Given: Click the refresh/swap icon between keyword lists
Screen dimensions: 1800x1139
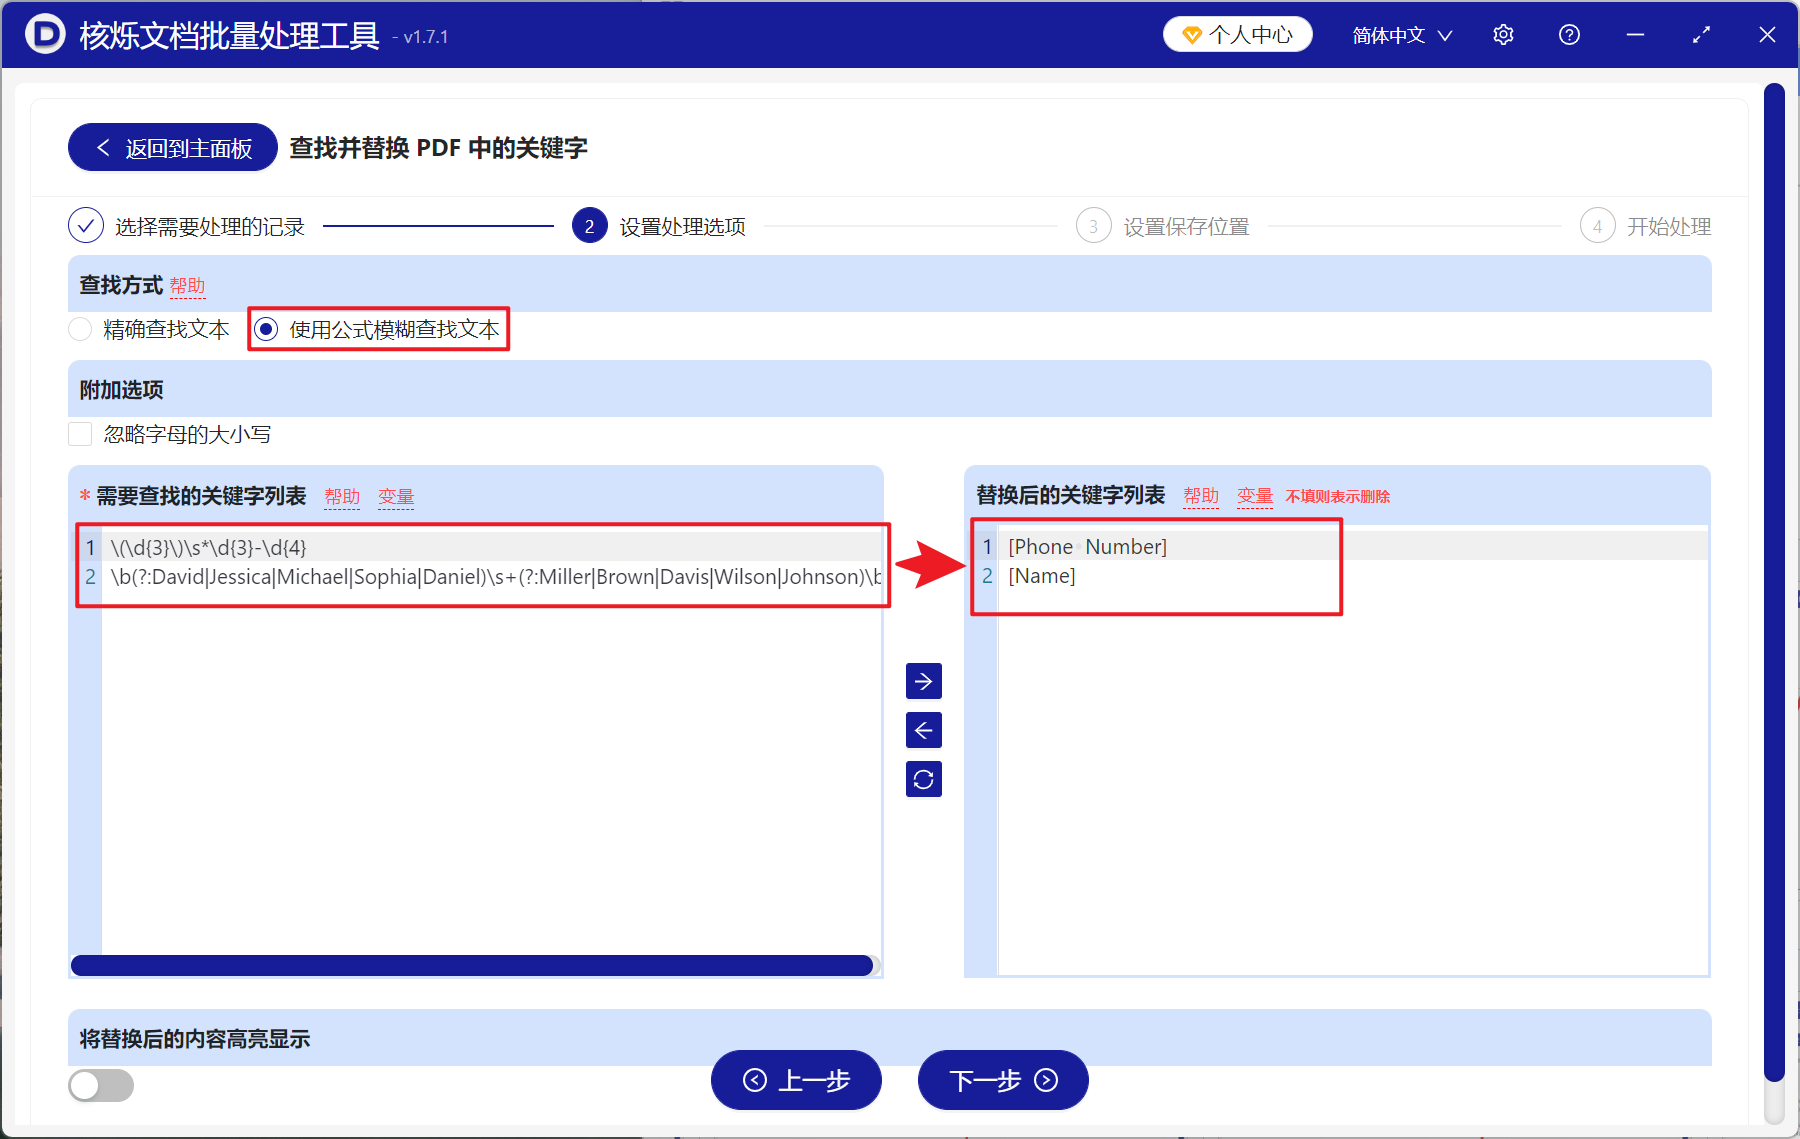Looking at the screenshot, I should (x=923, y=779).
